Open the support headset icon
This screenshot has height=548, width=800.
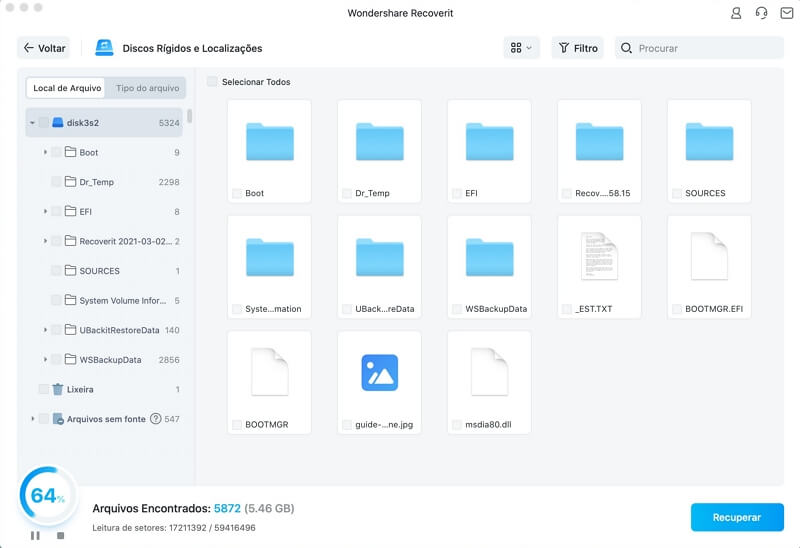coord(761,13)
